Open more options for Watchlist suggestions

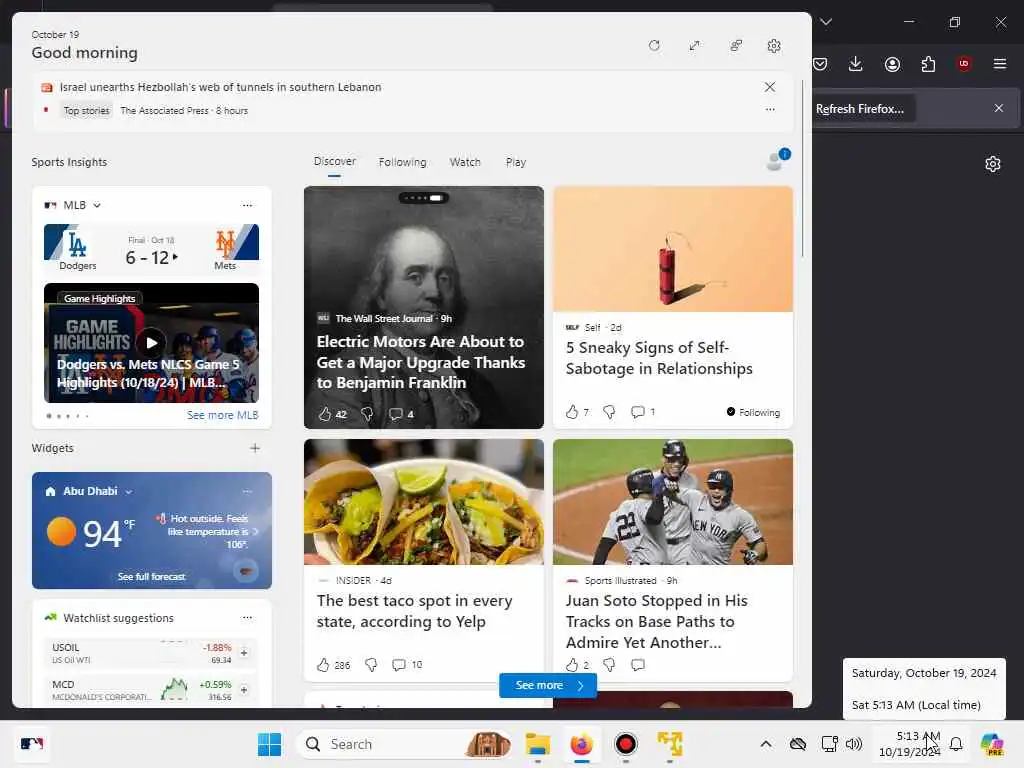[247, 617]
